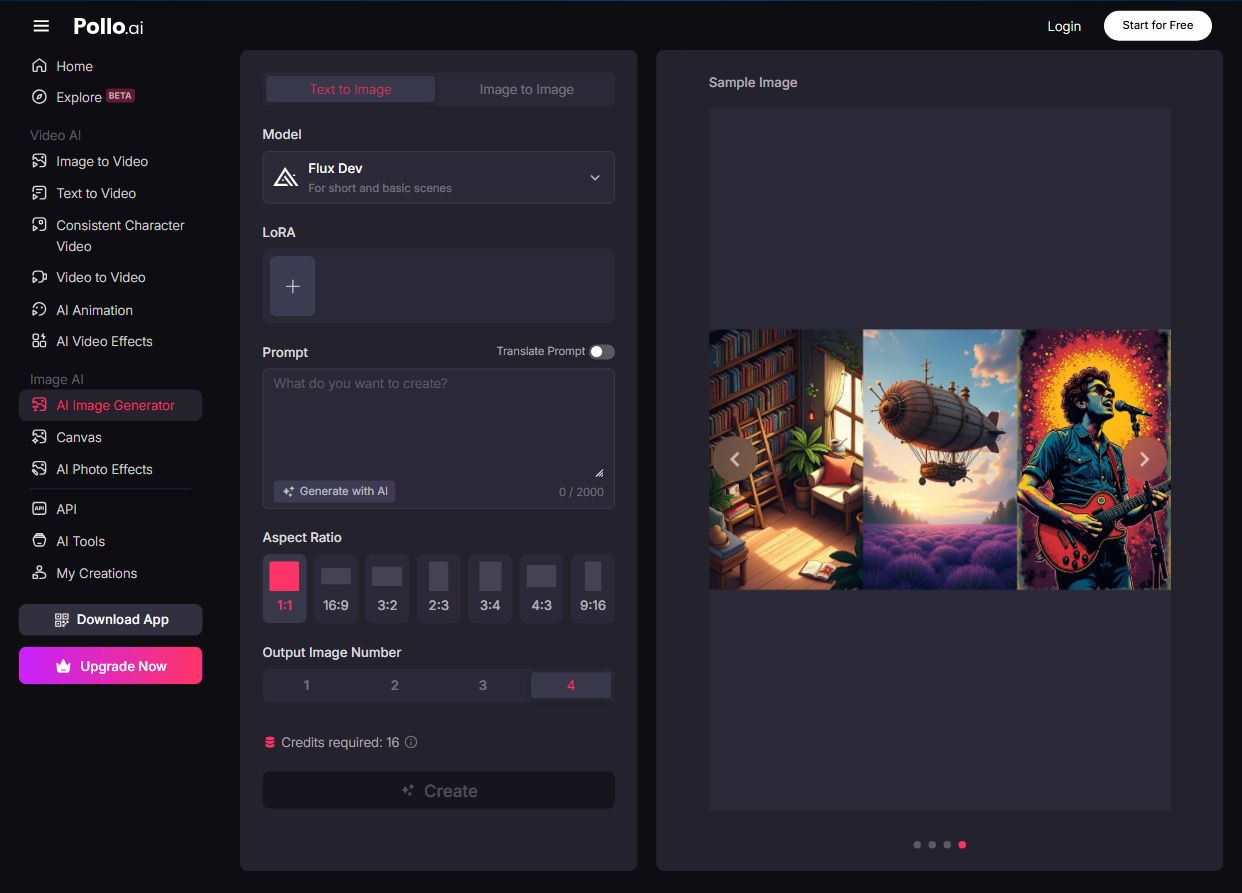Click the Flux Dev model logo
Screen dimensions: 1242x893
[286, 177]
